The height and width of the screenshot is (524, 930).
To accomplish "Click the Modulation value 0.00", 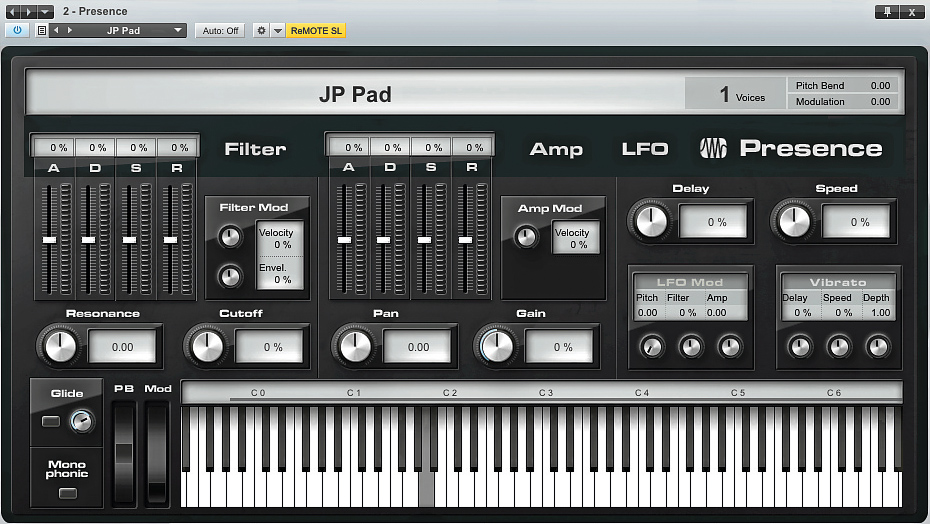I will (x=880, y=101).
